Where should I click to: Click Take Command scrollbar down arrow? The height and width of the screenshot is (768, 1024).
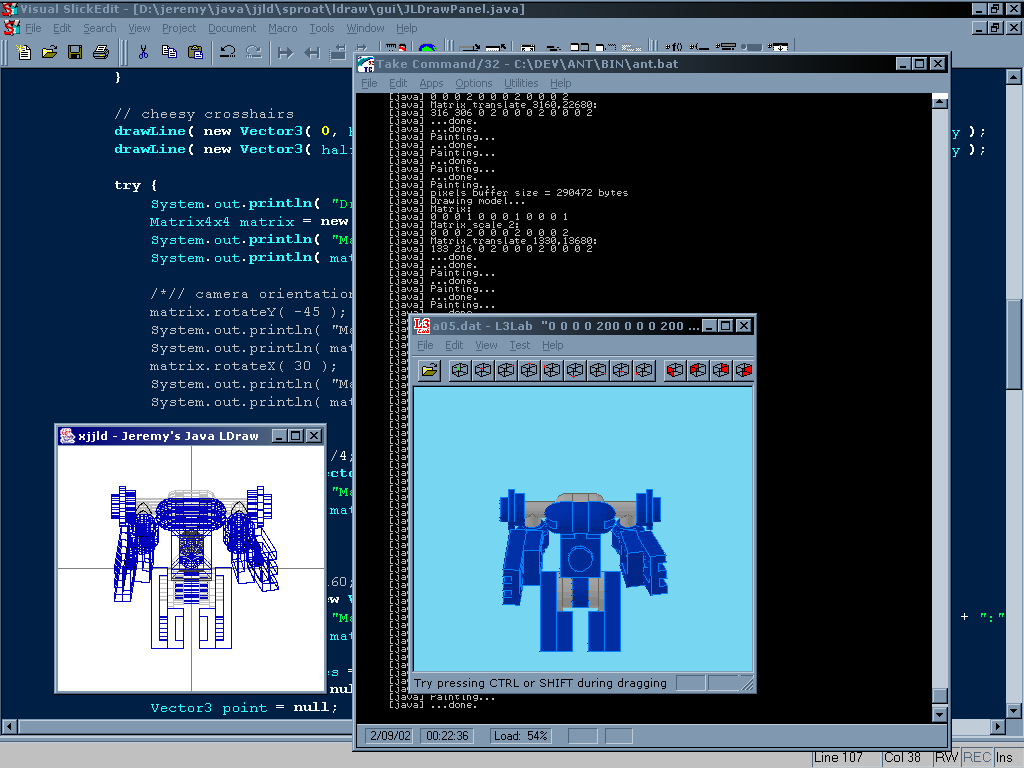click(x=939, y=714)
